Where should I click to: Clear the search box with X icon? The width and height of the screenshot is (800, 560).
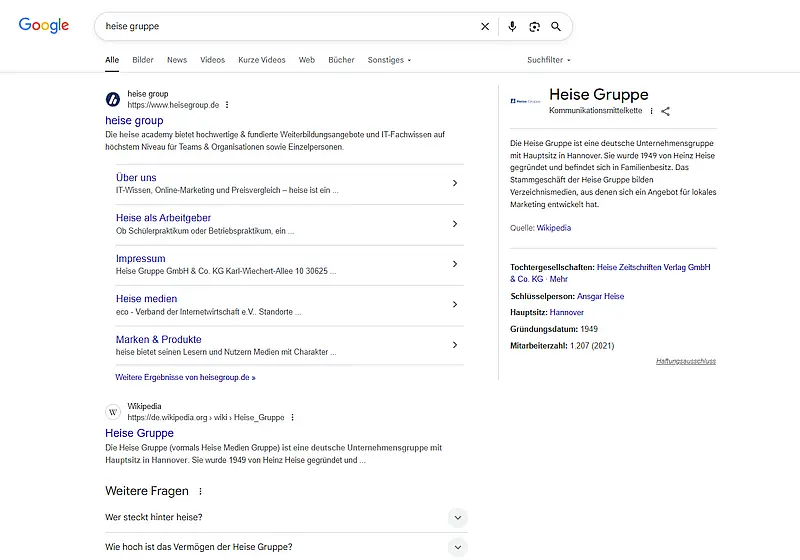click(485, 27)
